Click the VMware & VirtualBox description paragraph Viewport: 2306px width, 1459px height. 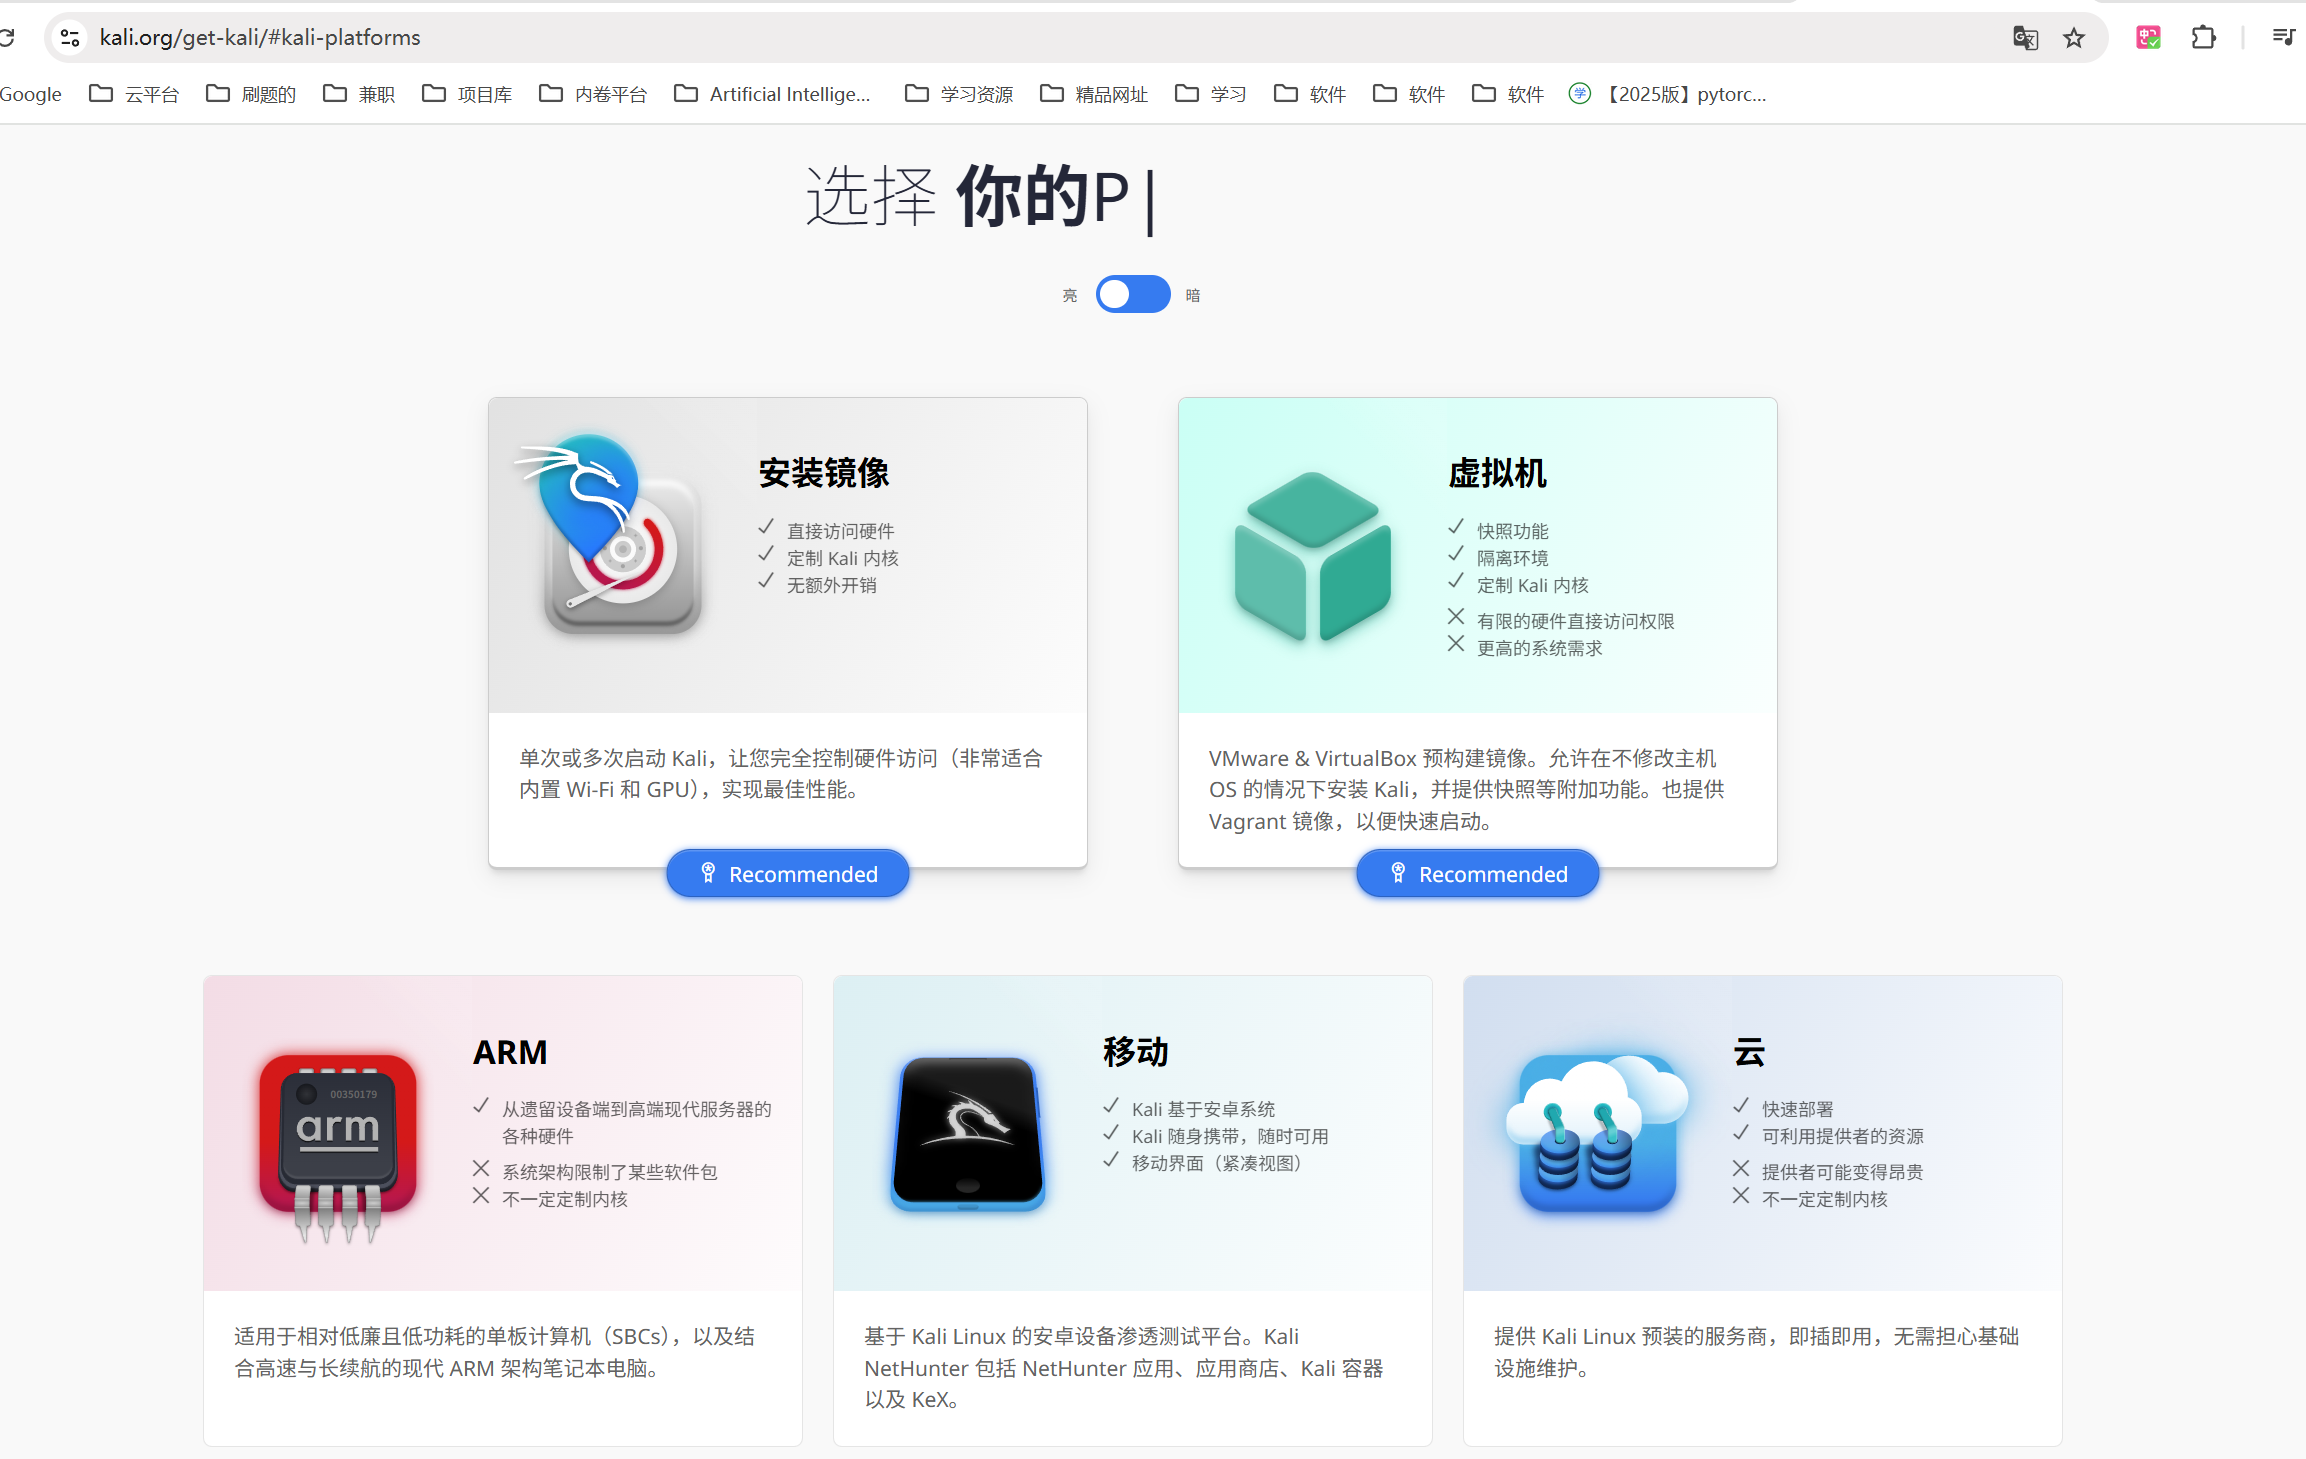click(x=1466, y=790)
